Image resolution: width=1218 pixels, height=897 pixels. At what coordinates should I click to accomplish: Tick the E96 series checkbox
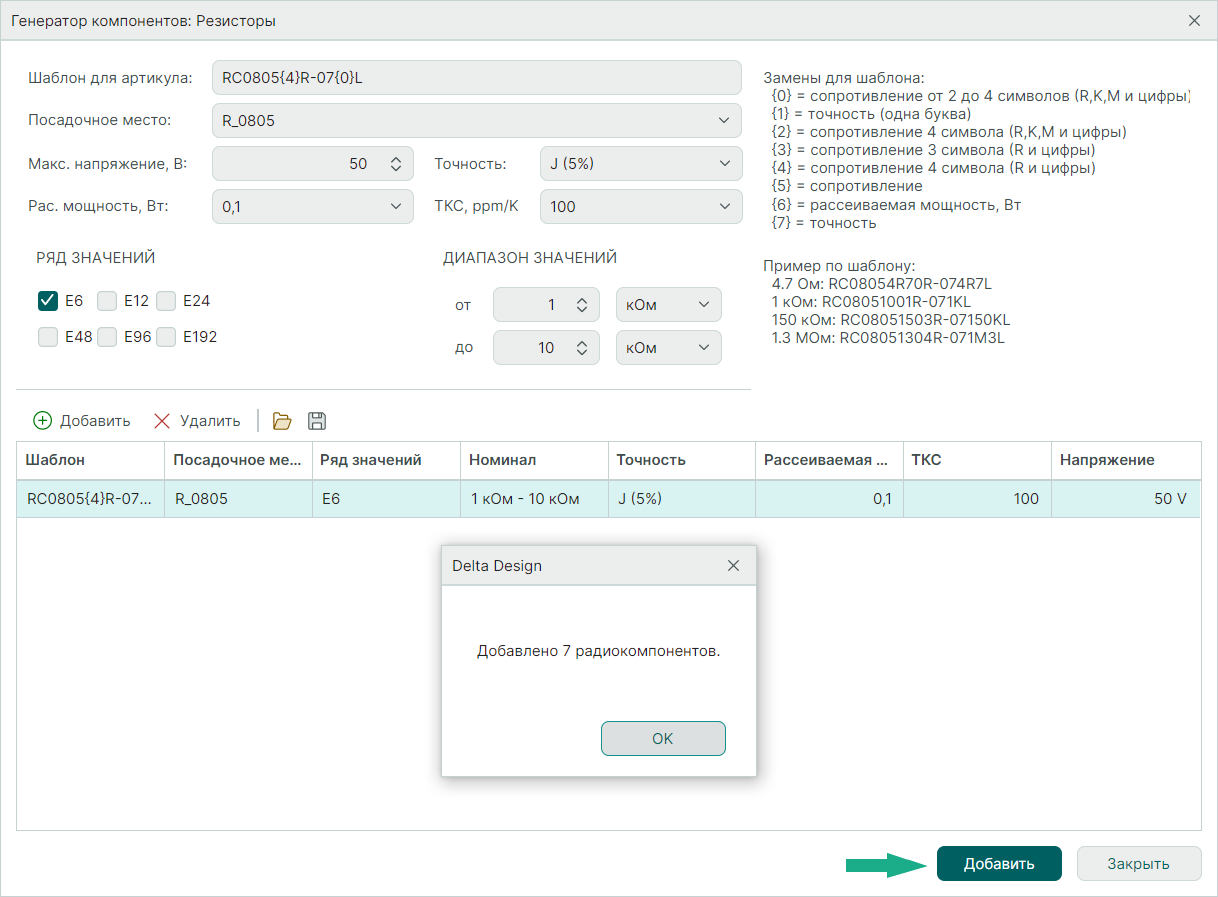[x=107, y=337]
